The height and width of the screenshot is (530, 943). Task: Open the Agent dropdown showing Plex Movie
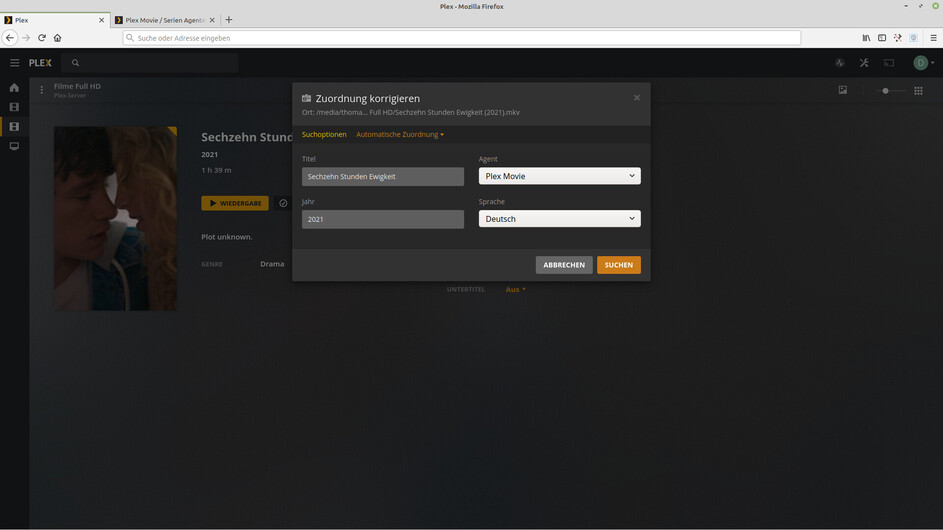coord(559,176)
